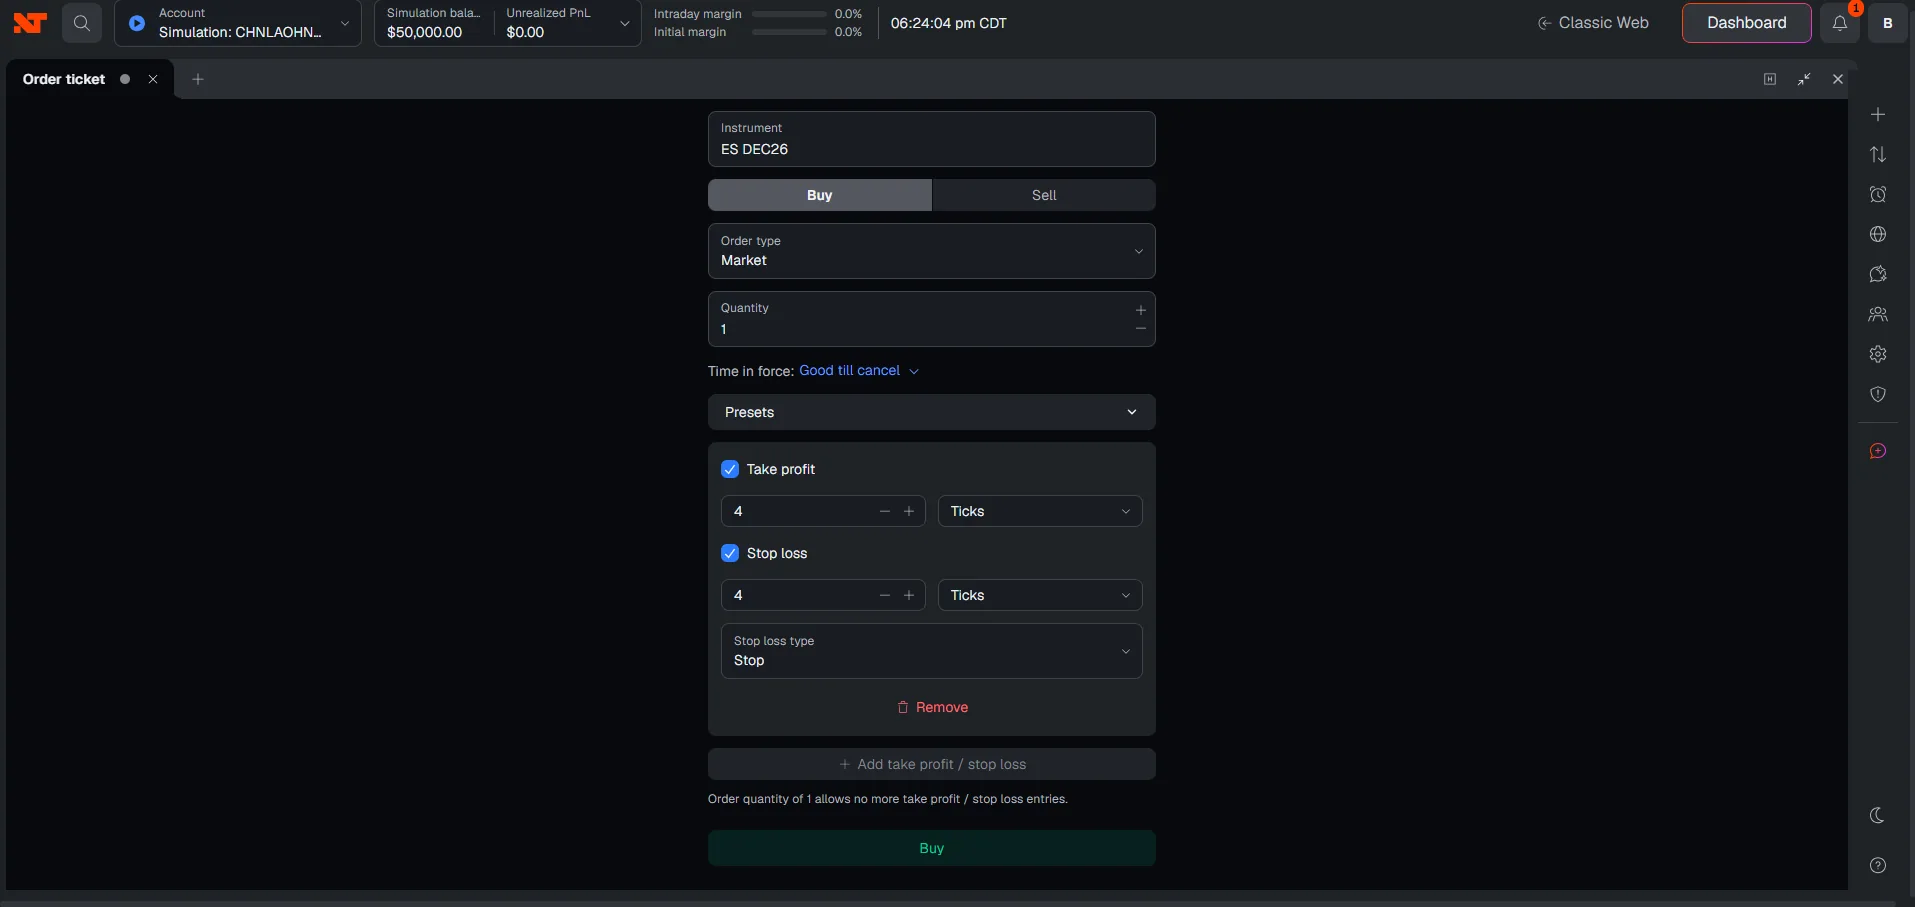Image resolution: width=1915 pixels, height=907 pixels.
Task: Click the notification bell icon
Action: pos(1840,23)
